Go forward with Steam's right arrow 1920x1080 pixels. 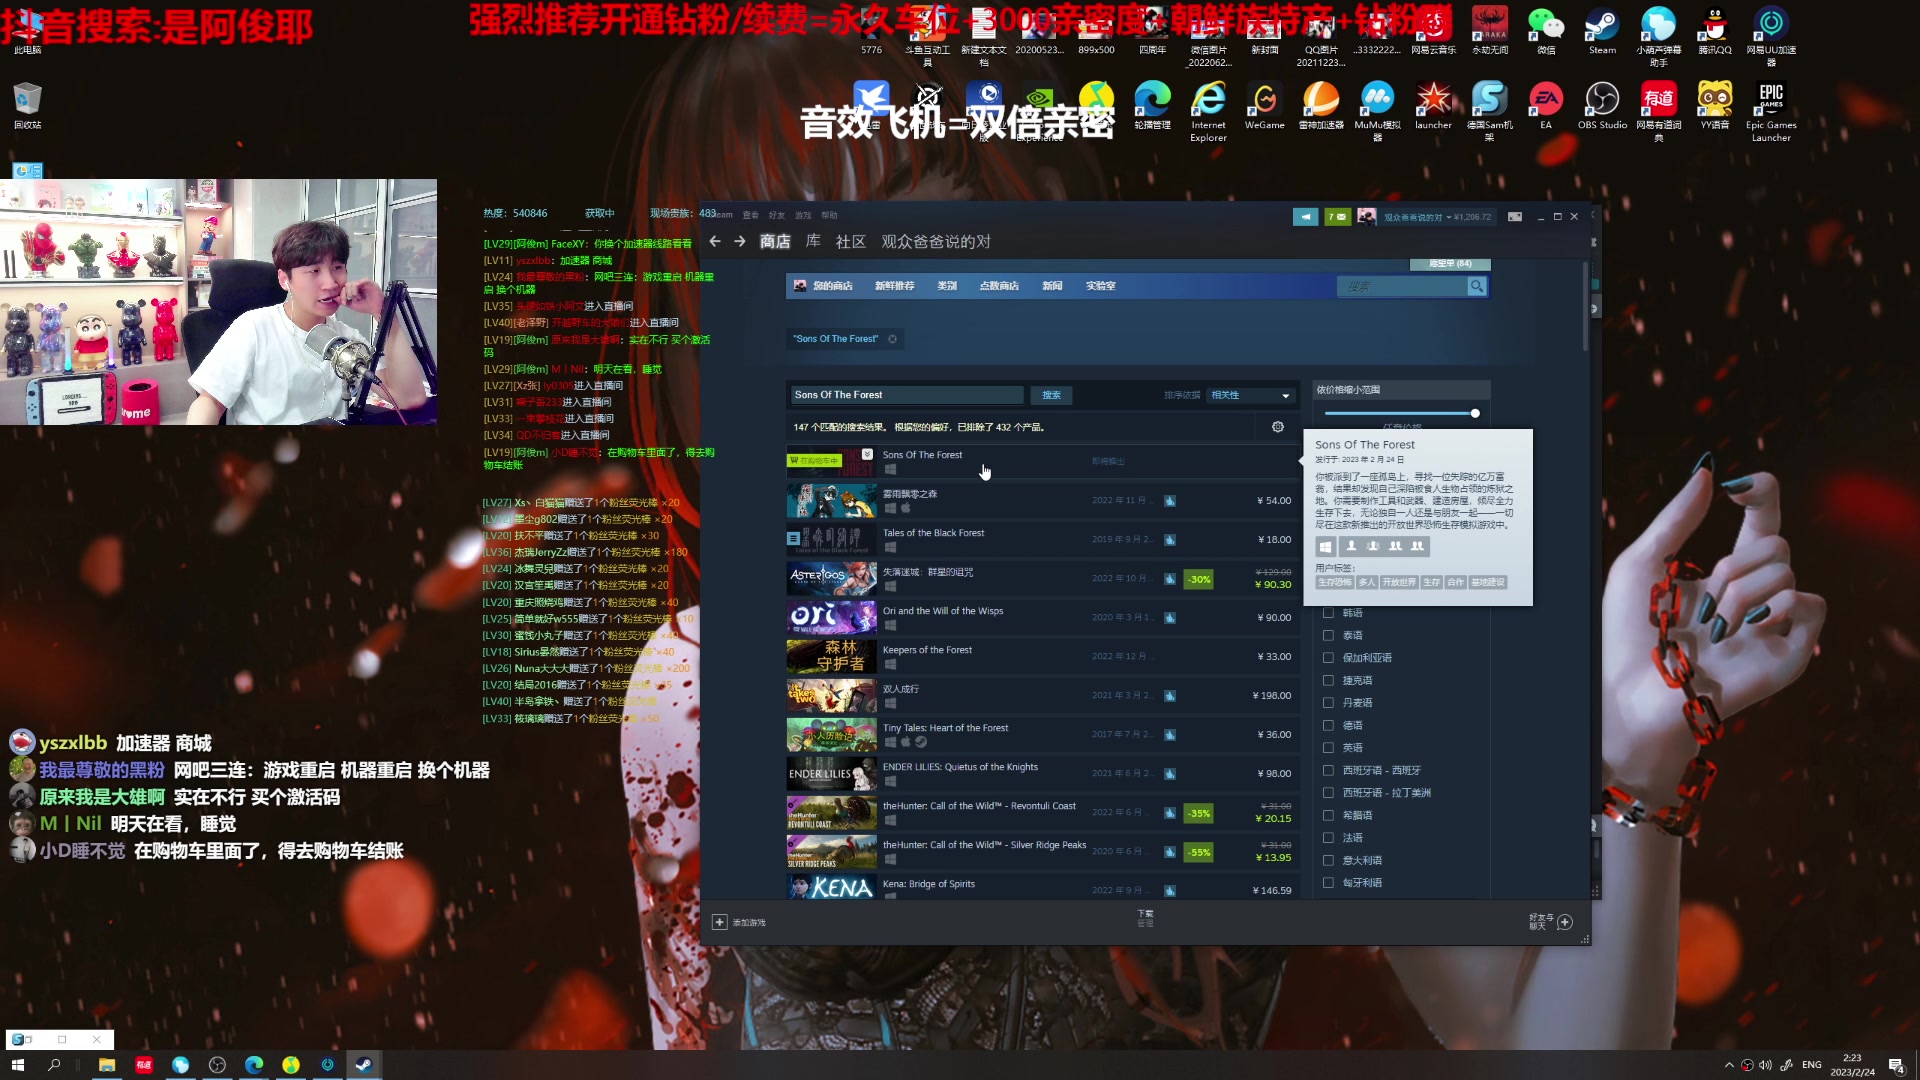(740, 241)
